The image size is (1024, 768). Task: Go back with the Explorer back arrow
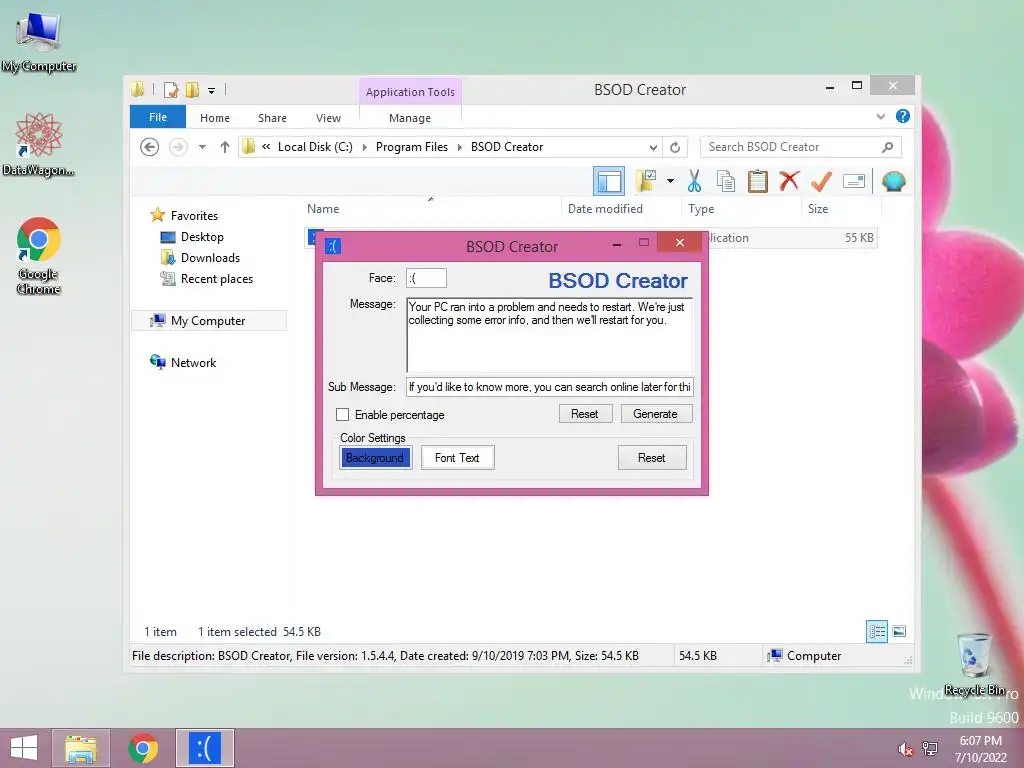pyautogui.click(x=150, y=147)
